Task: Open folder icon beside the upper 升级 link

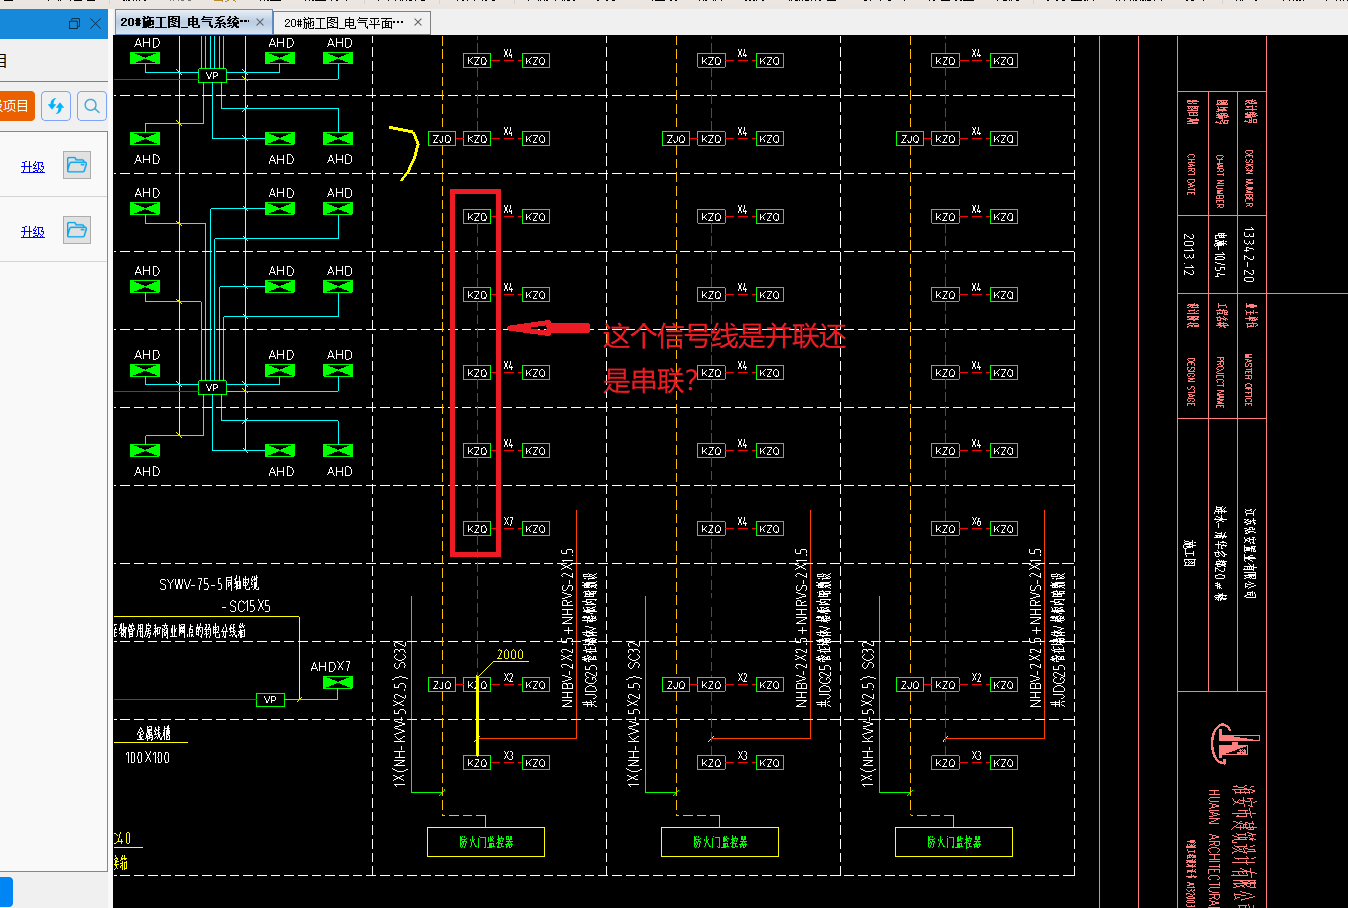Action: (x=77, y=166)
